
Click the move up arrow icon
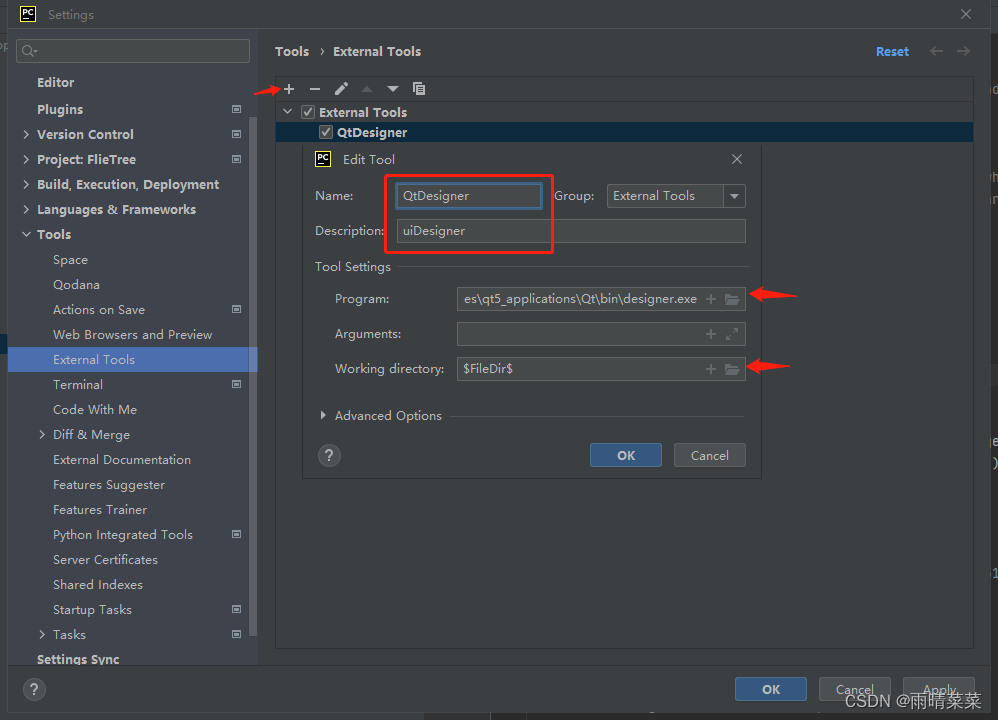click(x=367, y=89)
